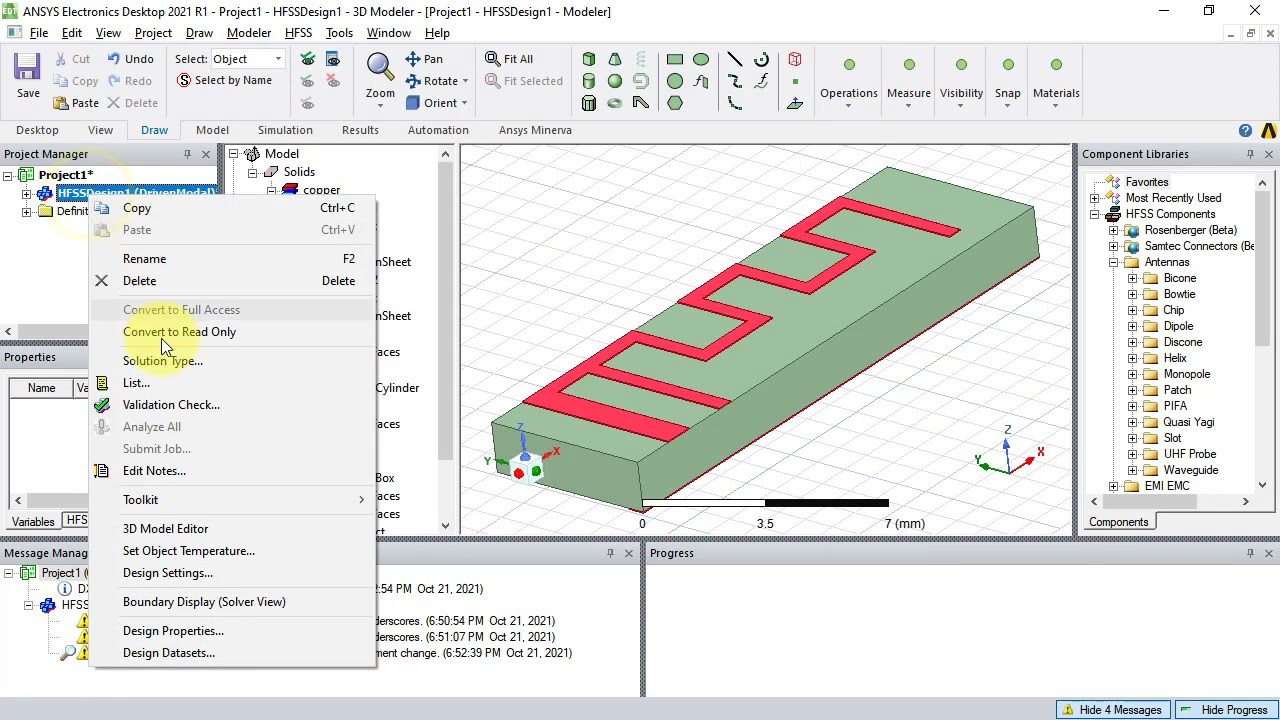
Task: Click the Copy ribbon button
Action: coord(76,81)
